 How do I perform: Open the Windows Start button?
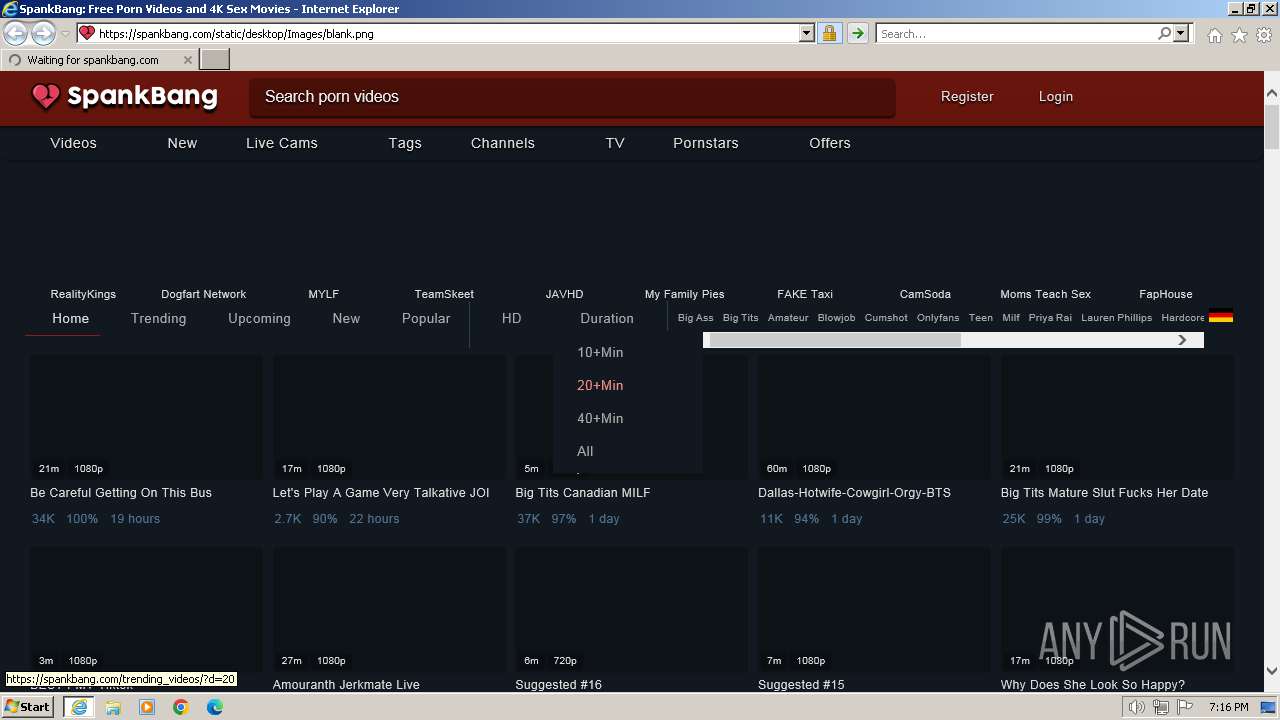pos(28,707)
